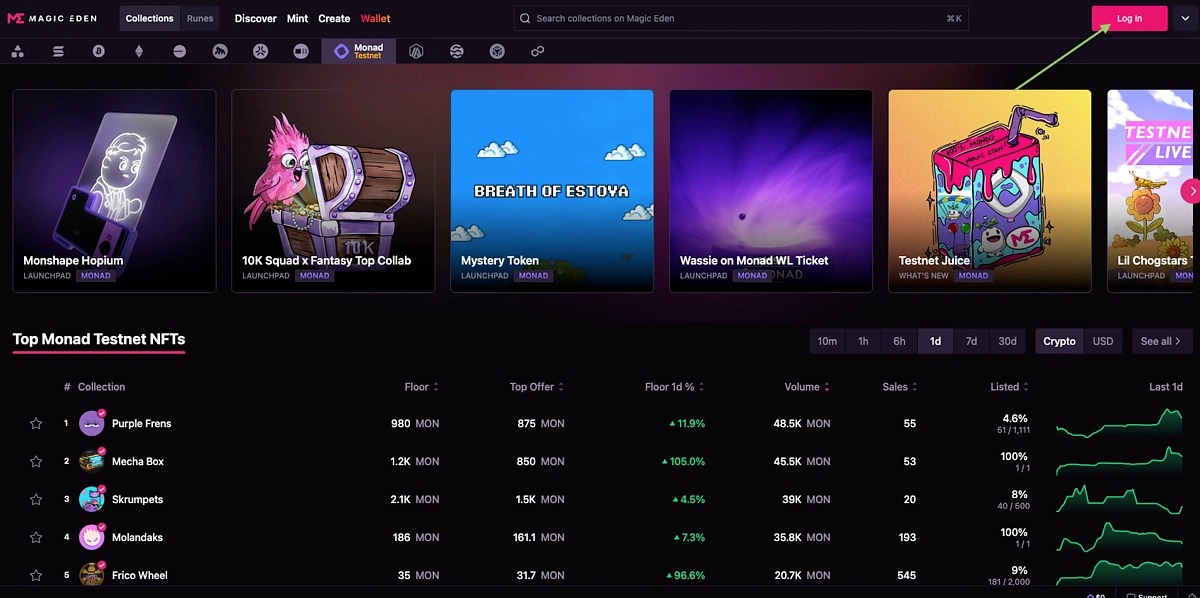Select the 7d time range
The height and width of the screenshot is (598, 1200).
(971, 341)
